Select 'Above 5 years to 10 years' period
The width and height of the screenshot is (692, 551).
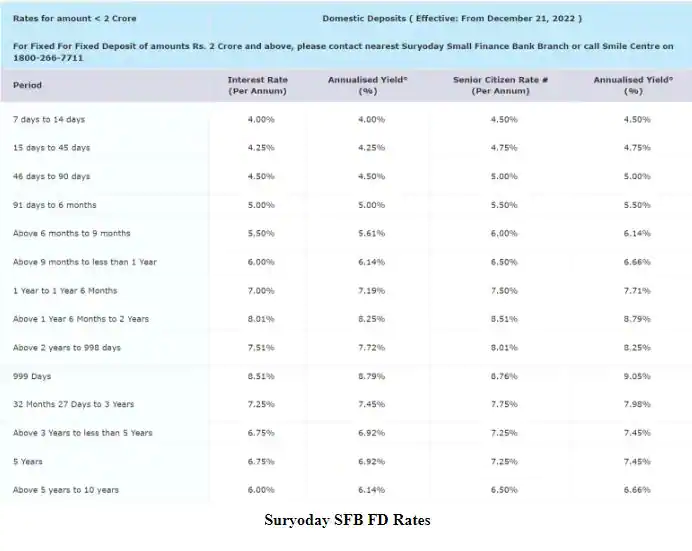coord(66,490)
